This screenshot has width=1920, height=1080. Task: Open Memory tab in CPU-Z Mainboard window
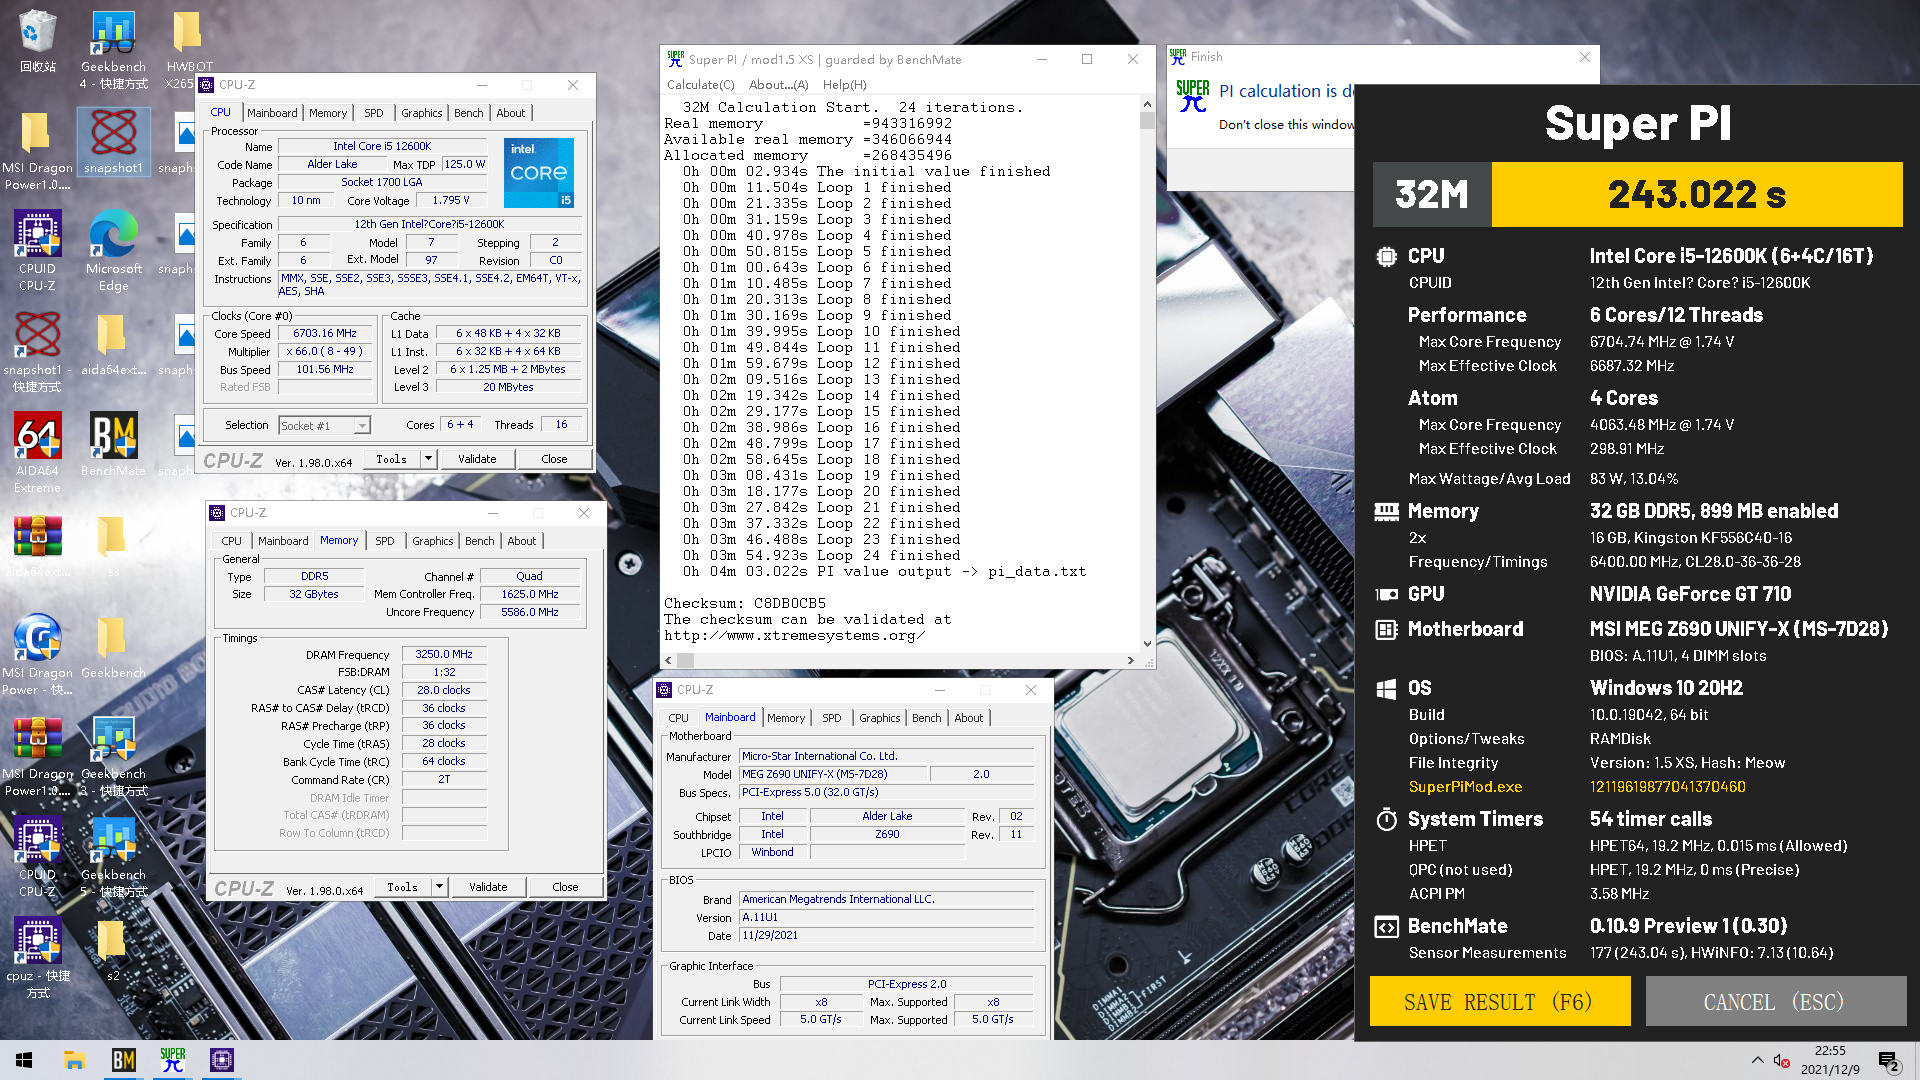click(785, 718)
